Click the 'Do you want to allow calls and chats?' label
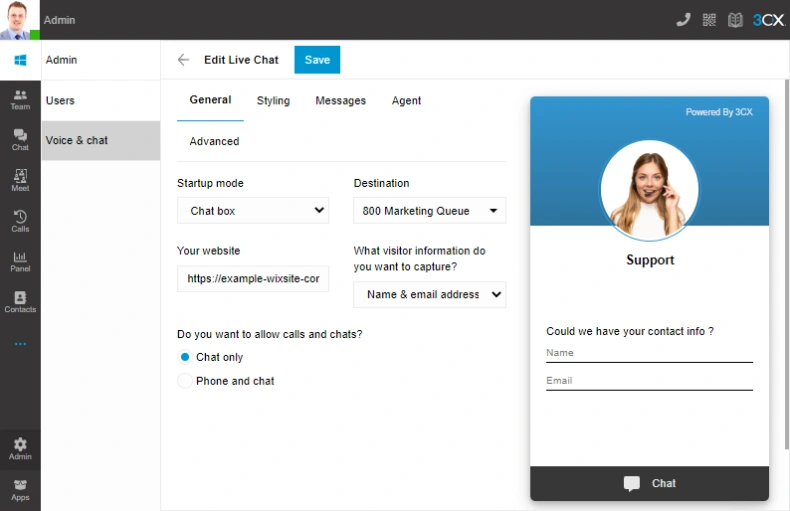This screenshot has width=790, height=511. point(270,334)
